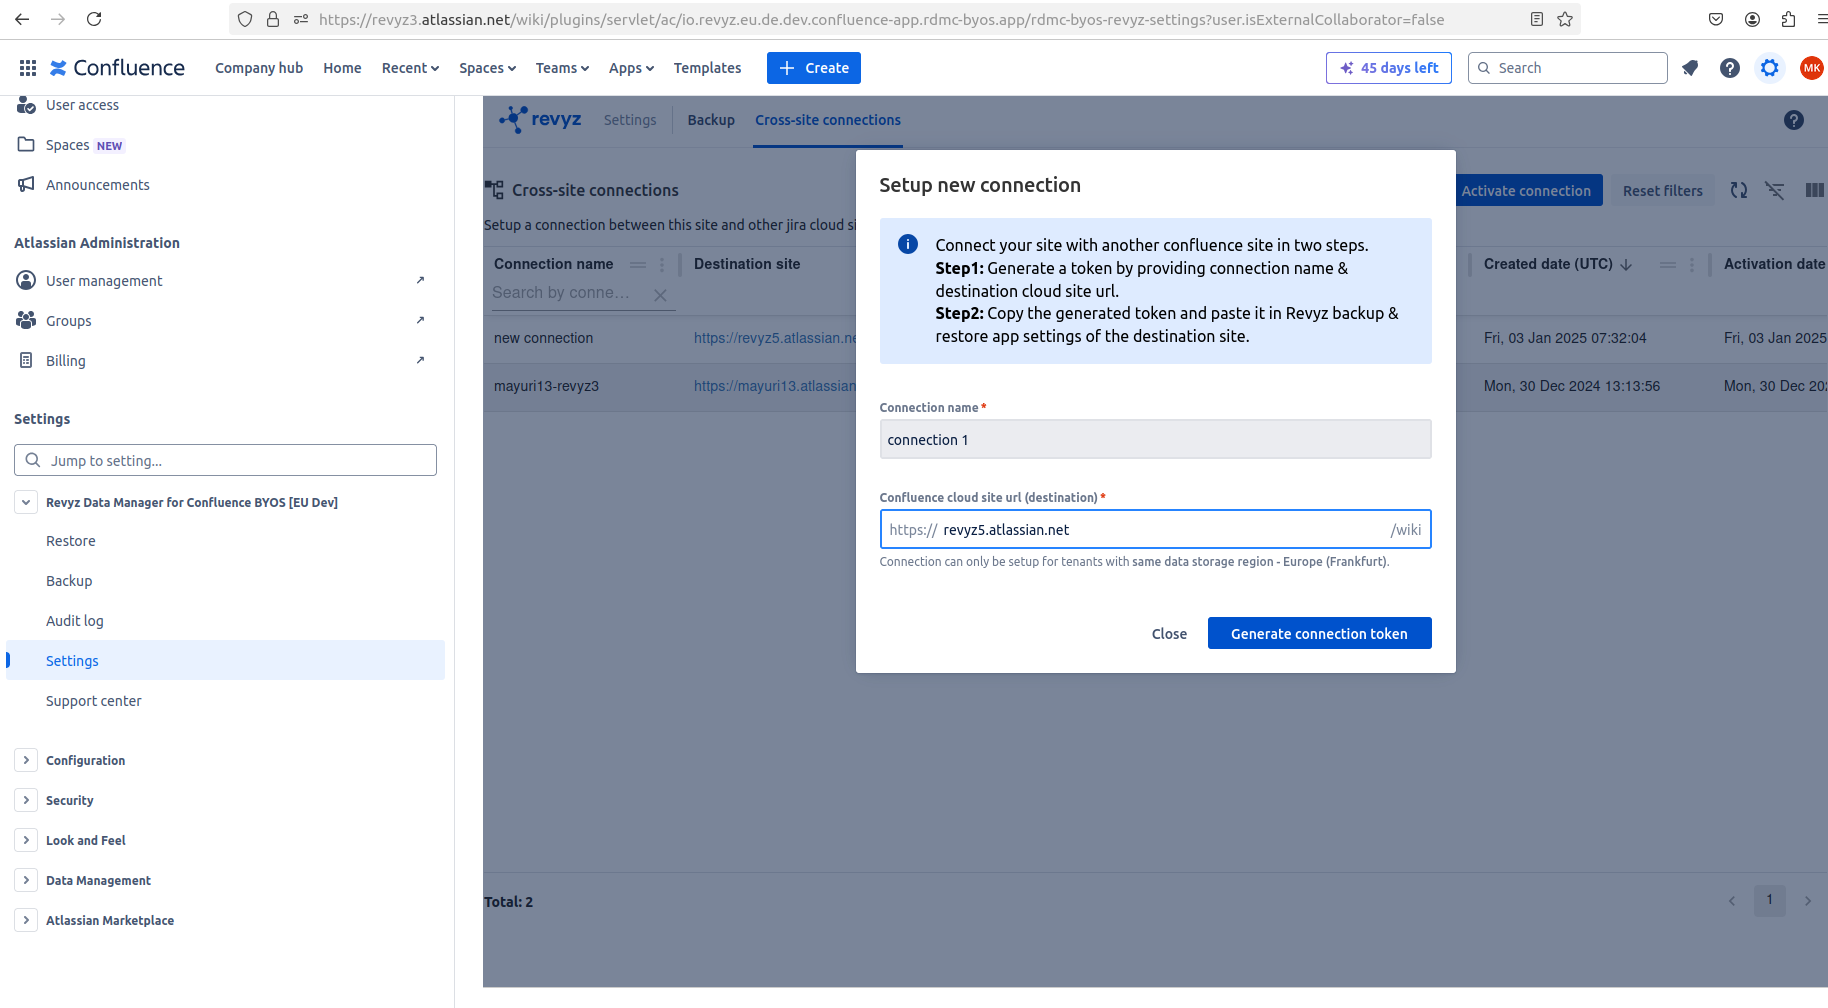Open the help question mark icon in header
The height and width of the screenshot is (1008, 1828).
click(x=1730, y=68)
